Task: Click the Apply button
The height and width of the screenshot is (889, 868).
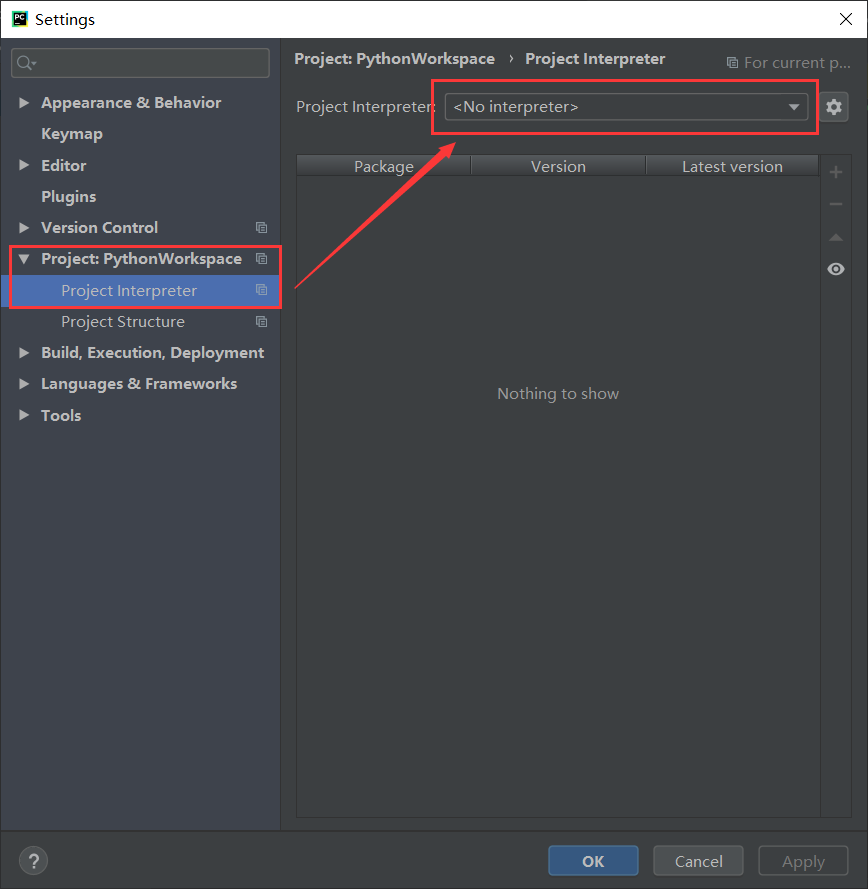Action: pos(803,861)
